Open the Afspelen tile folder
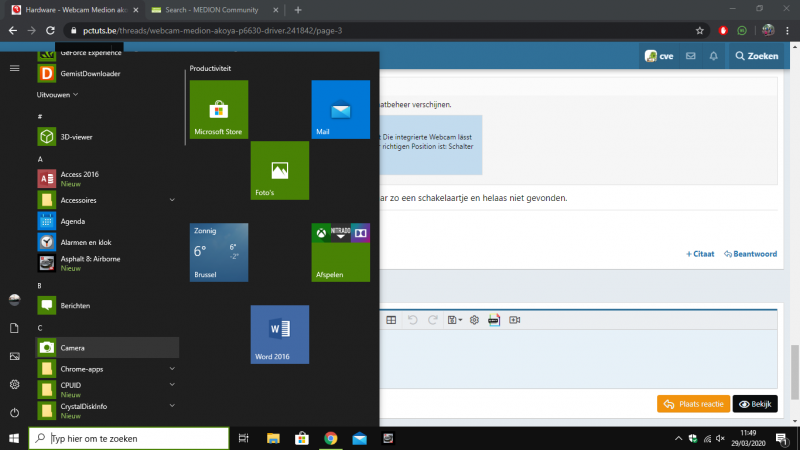 [x=341, y=253]
